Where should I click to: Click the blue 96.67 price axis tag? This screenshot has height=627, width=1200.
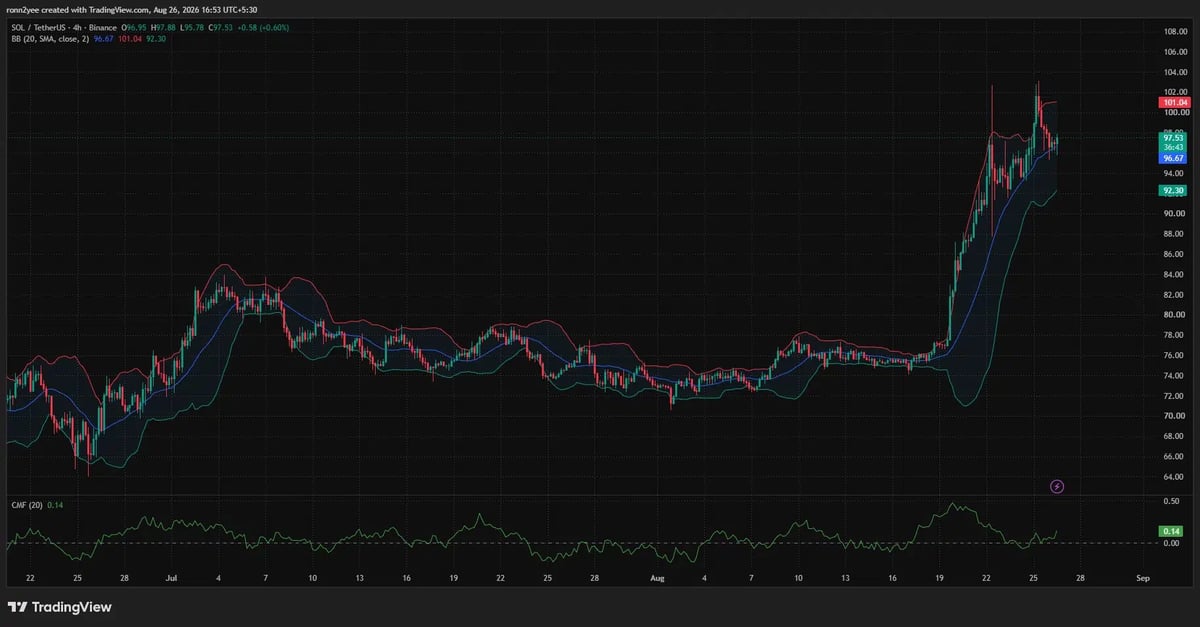click(1173, 158)
